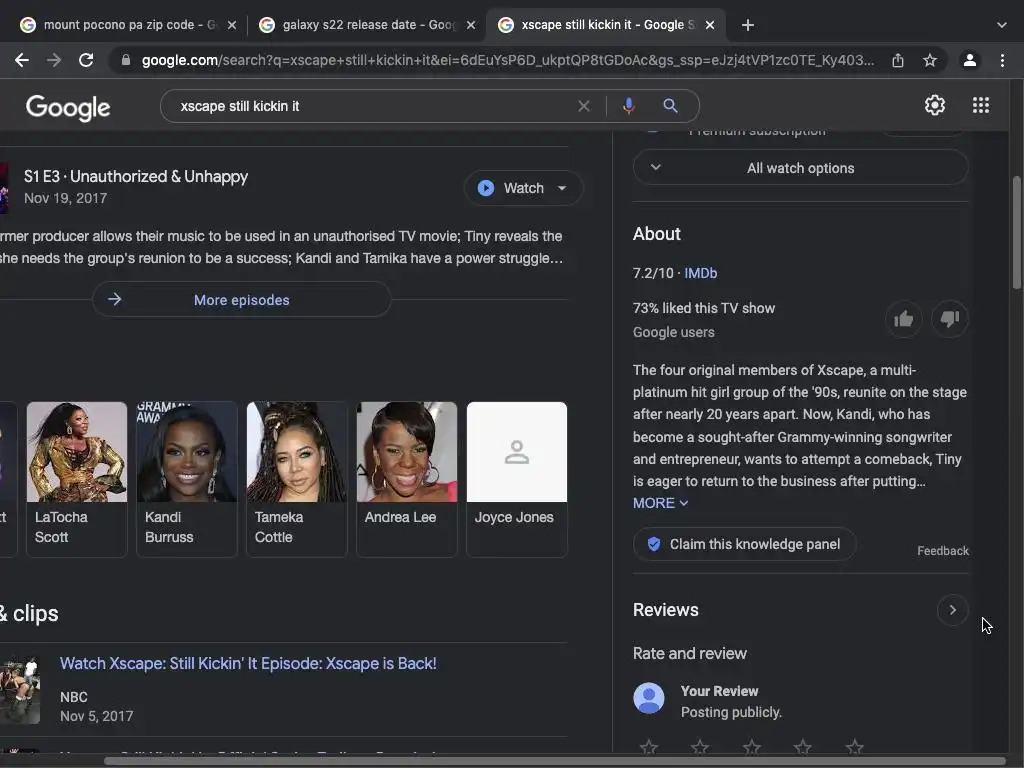Click the More episodes button

pos(242,300)
